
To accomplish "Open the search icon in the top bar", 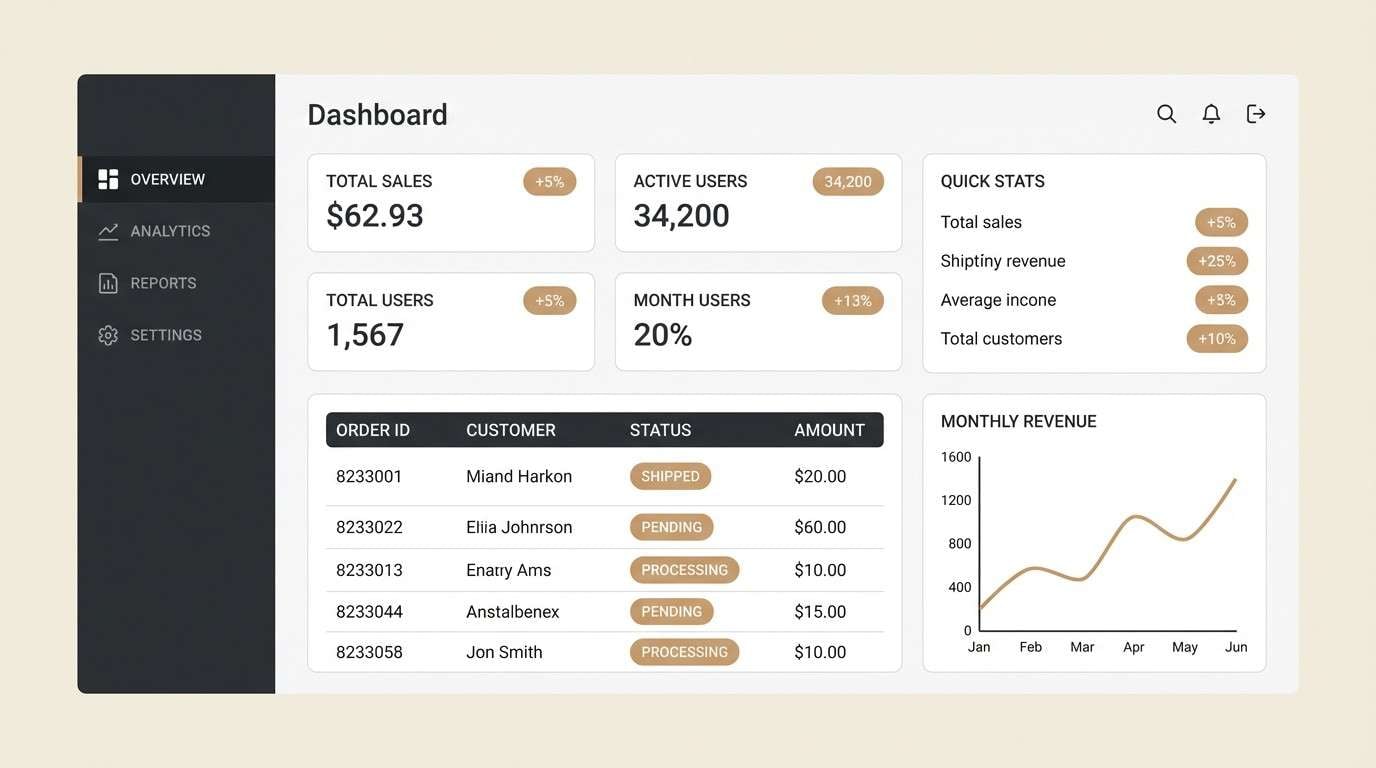I will 1166,113.
